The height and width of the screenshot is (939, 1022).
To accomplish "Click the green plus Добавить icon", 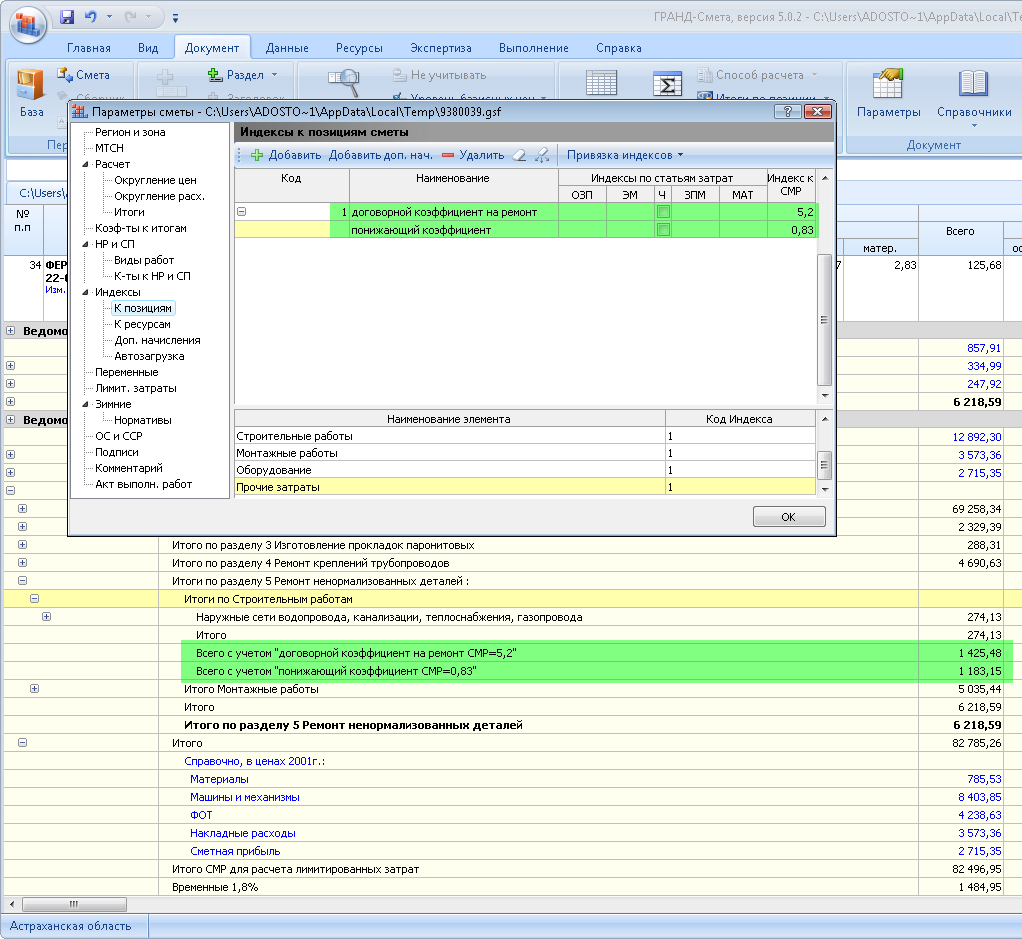I will tap(256, 155).
